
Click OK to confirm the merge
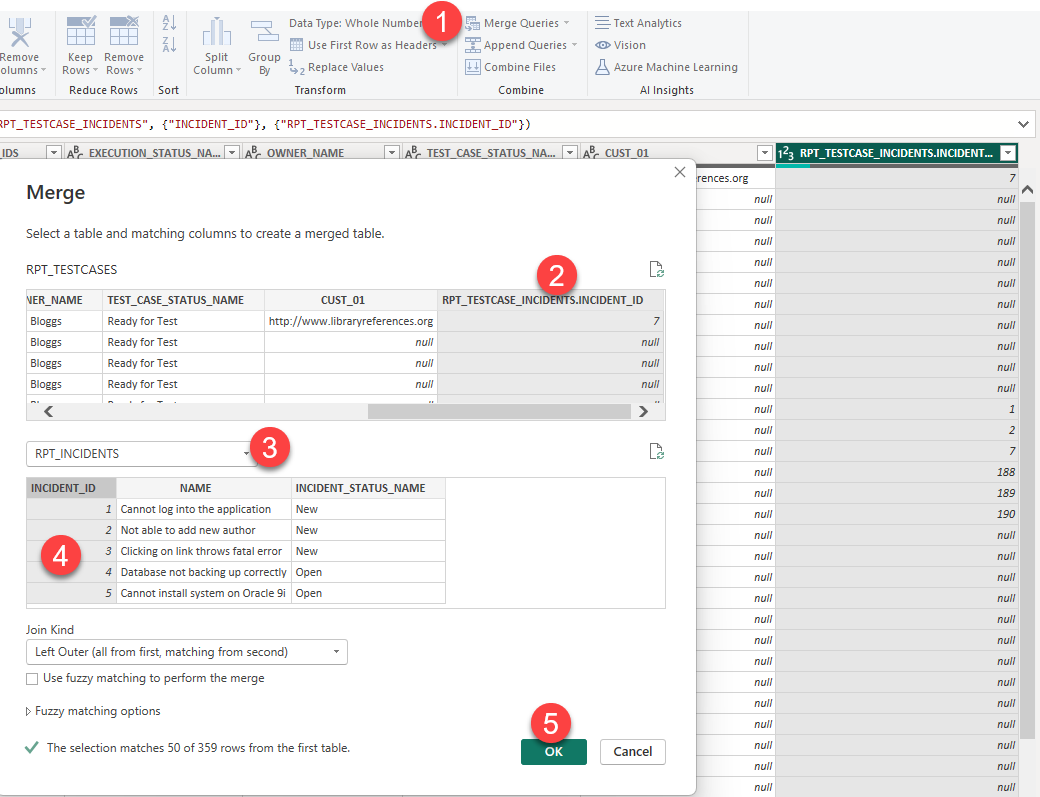coord(554,751)
